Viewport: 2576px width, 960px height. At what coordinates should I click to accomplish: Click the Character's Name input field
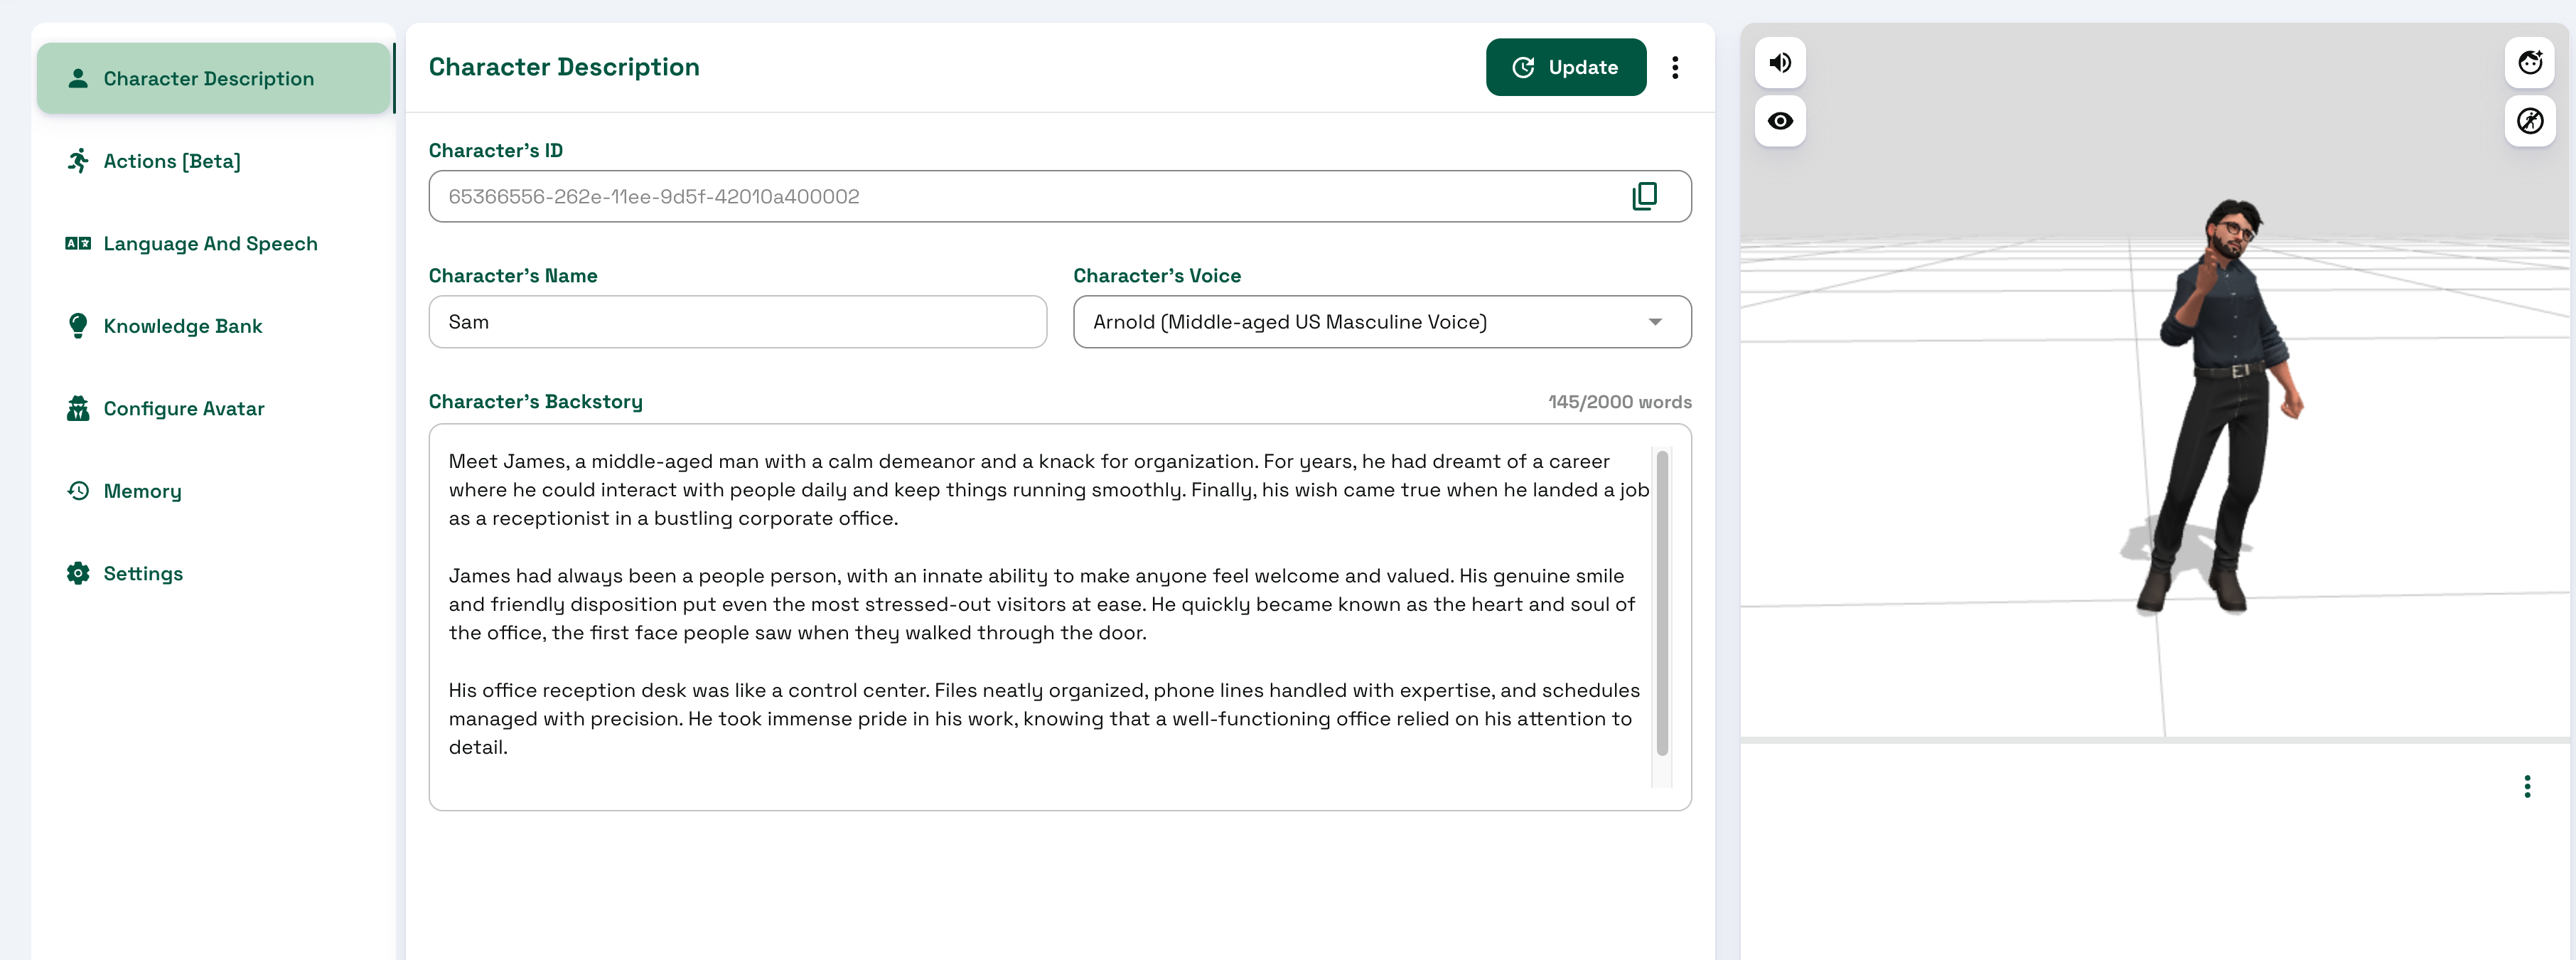[737, 322]
